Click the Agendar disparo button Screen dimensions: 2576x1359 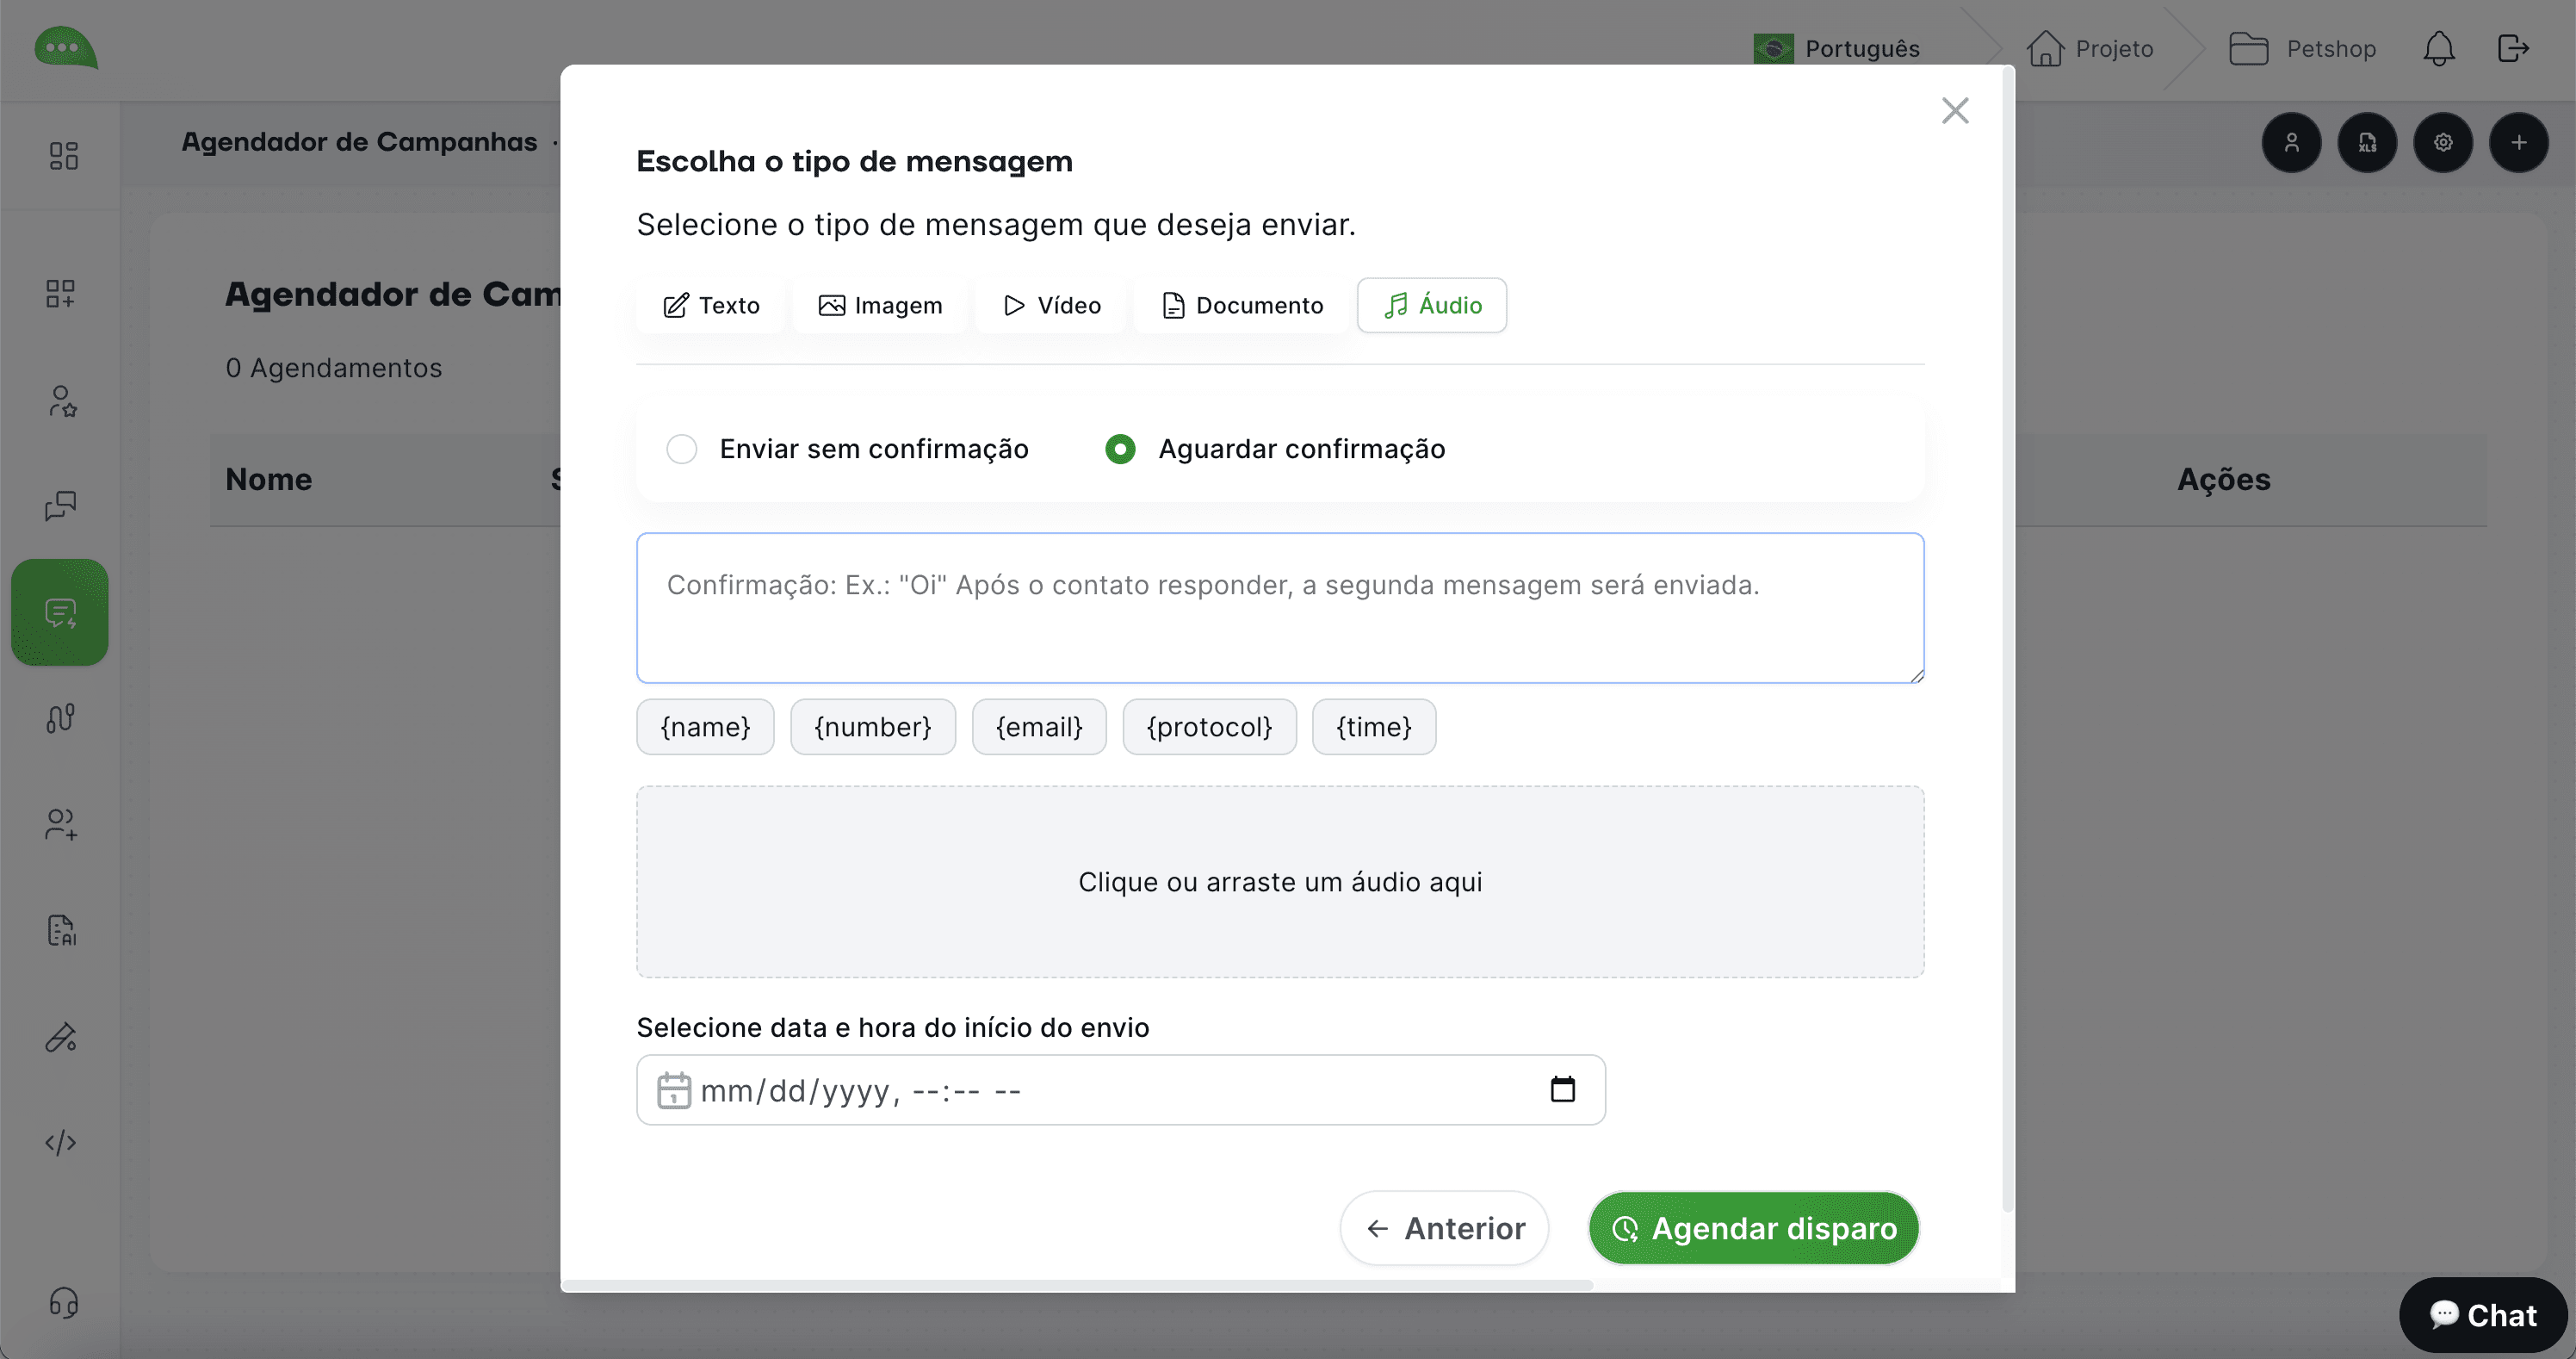(x=1753, y=1228)
